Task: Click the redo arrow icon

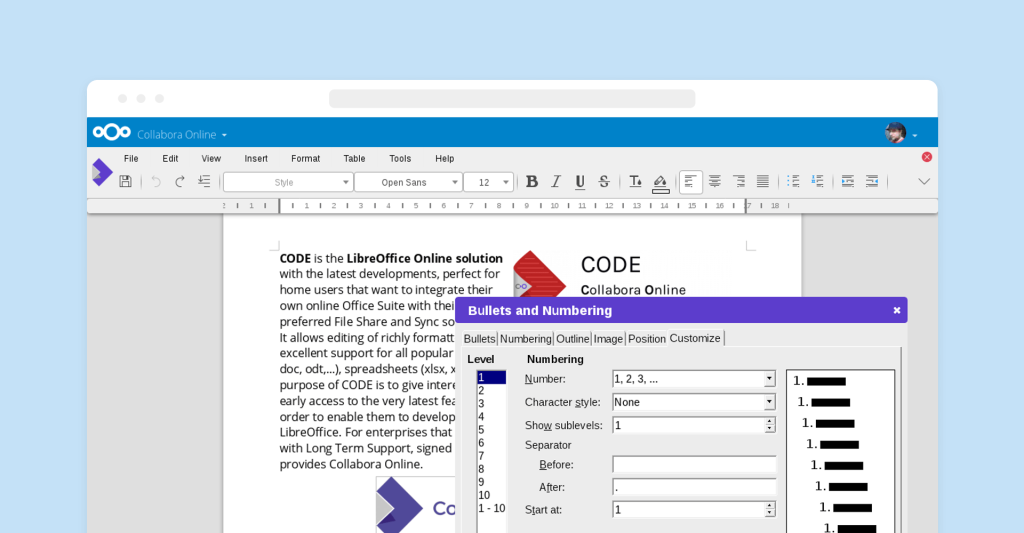Action: (180, 181)
